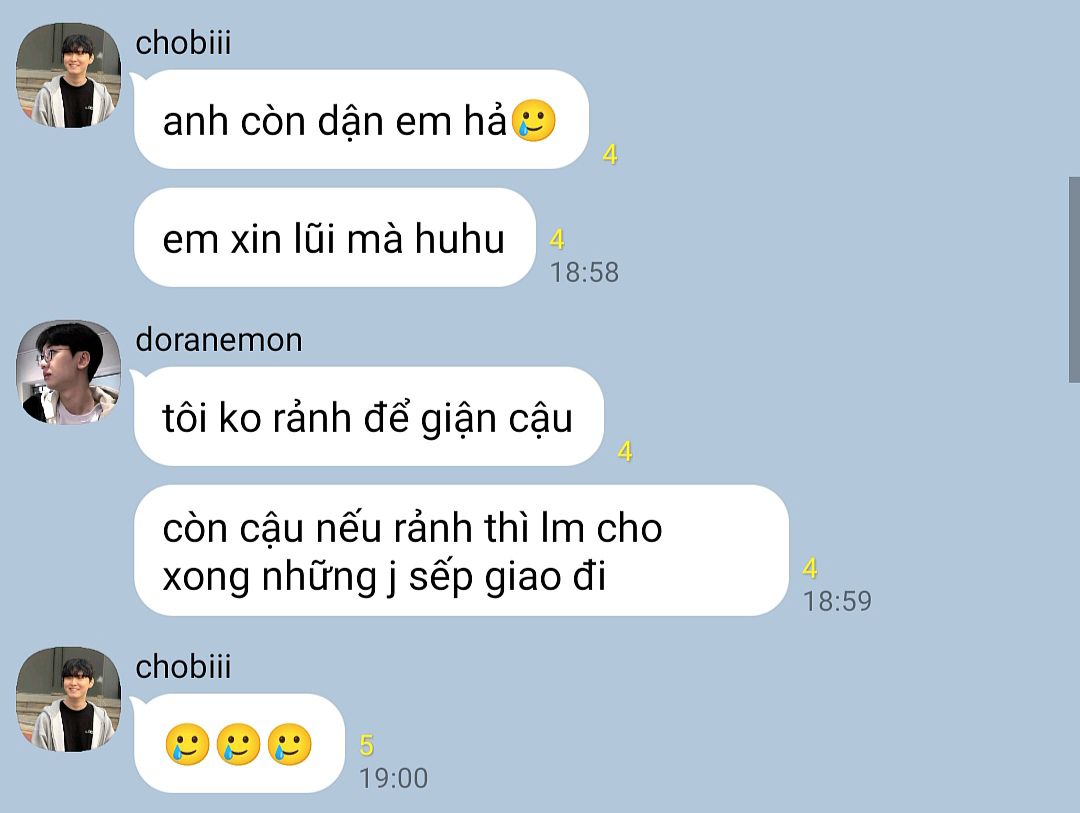
Task: Tap the three crying-smile emoji message
Action: pyautogui.click(x=239, y=743)
